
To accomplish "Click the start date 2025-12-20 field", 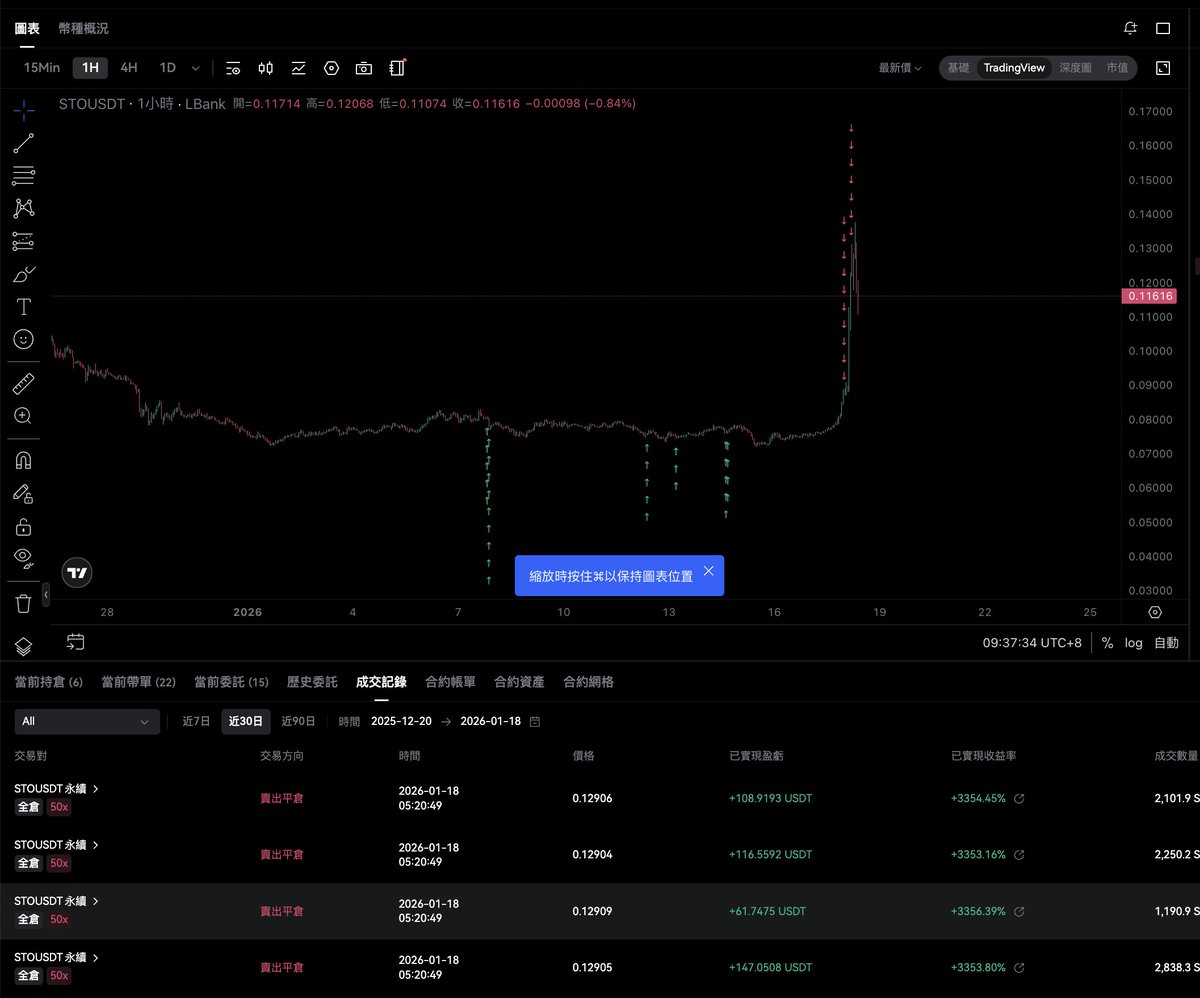I will coord(400,721).
